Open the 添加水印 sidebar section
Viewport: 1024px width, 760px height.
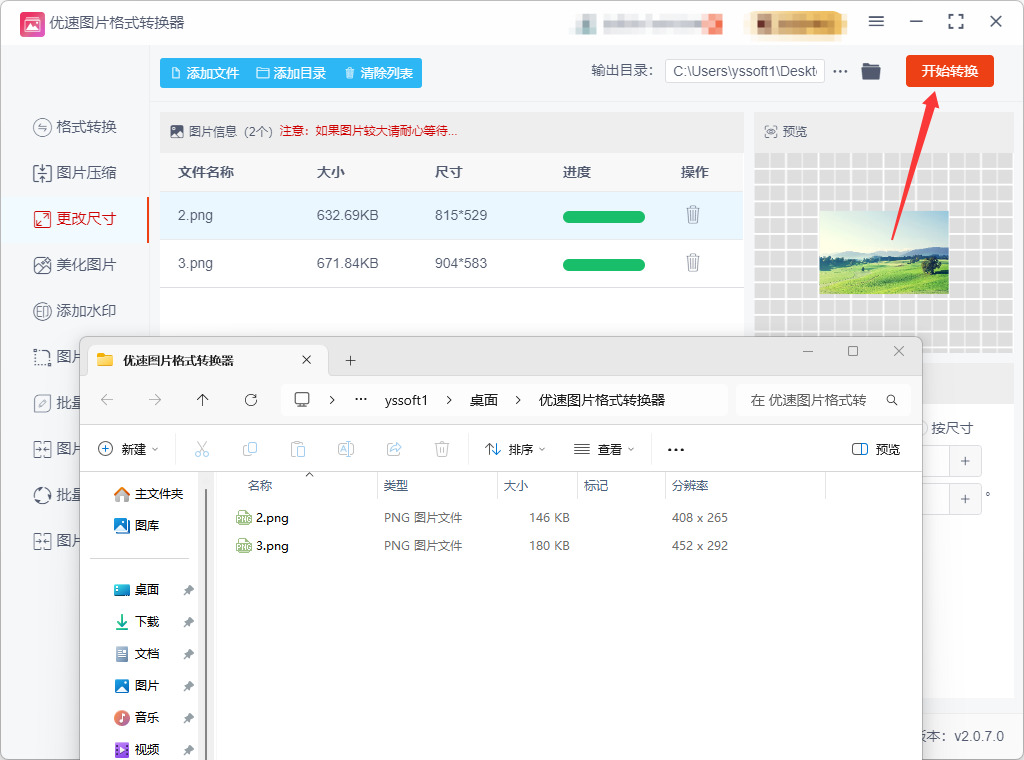point(75,311)
